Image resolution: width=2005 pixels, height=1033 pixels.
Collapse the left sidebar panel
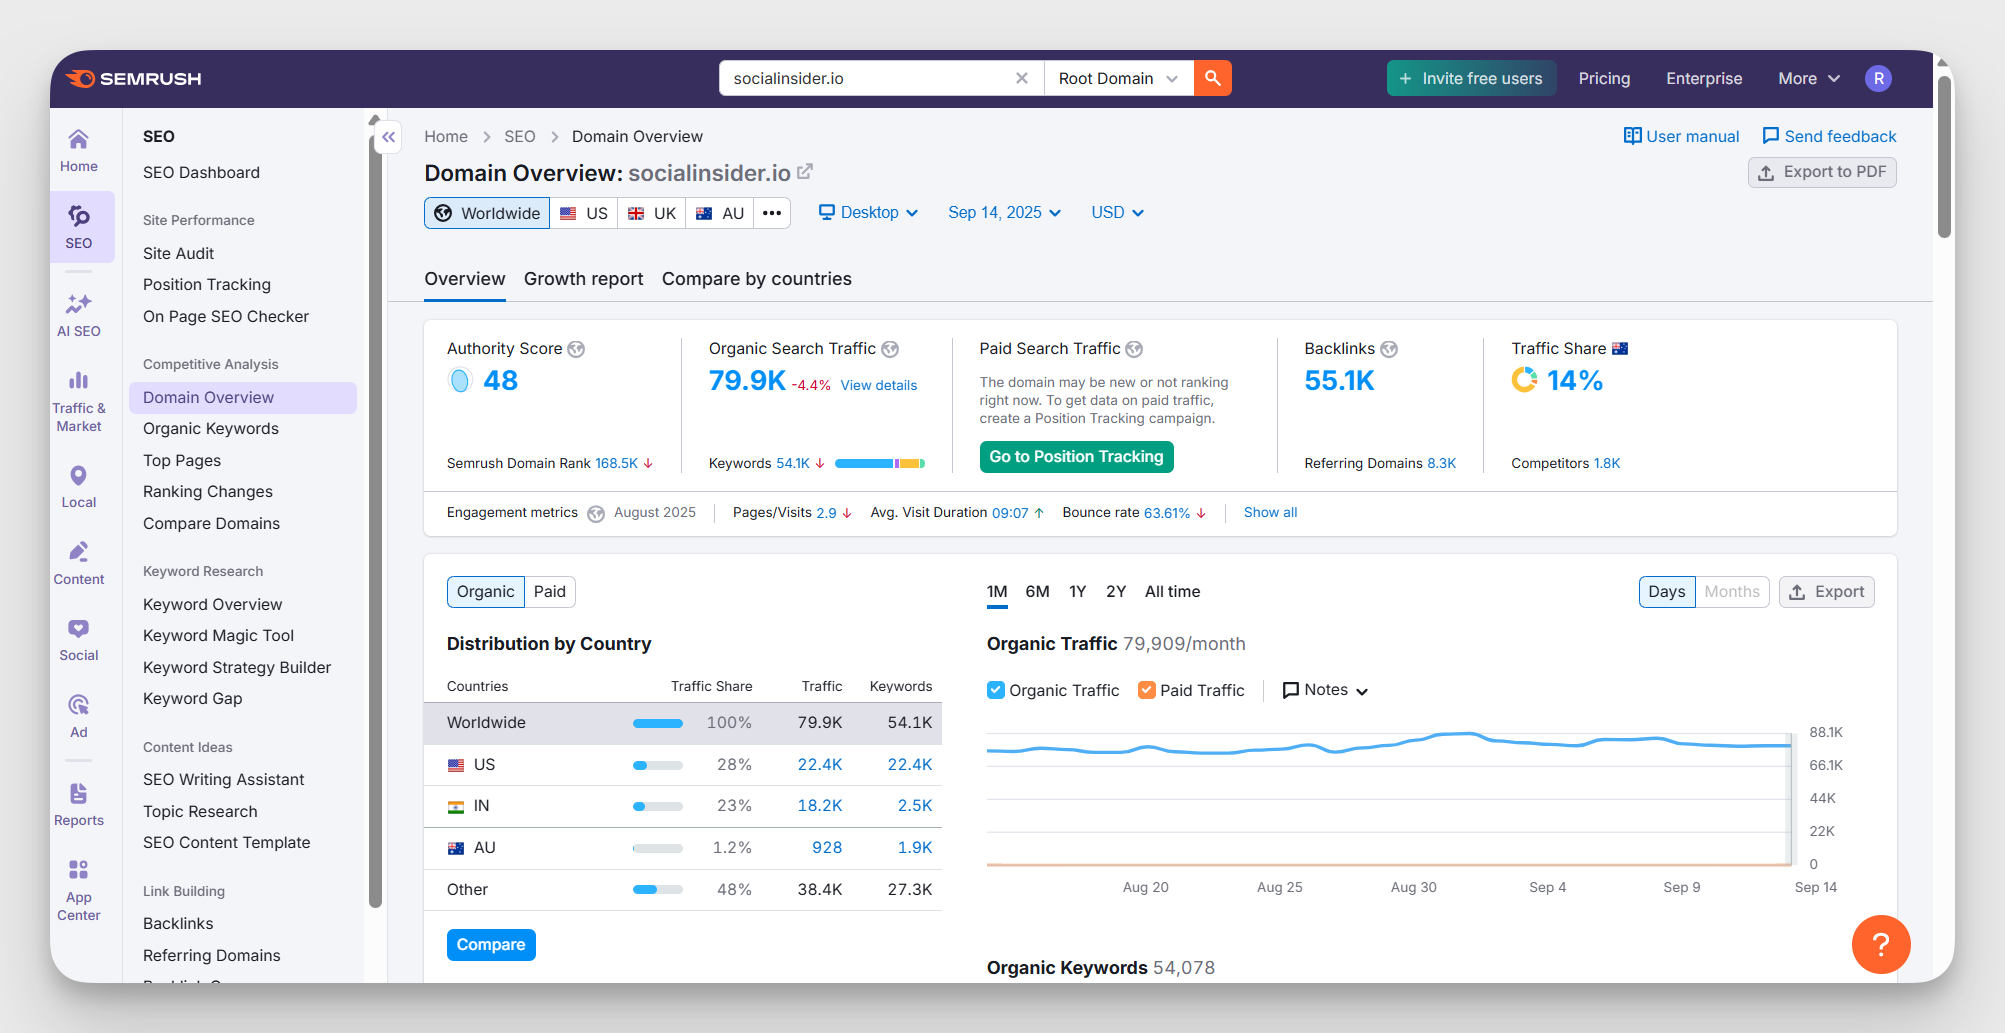(x=388, y=137)
